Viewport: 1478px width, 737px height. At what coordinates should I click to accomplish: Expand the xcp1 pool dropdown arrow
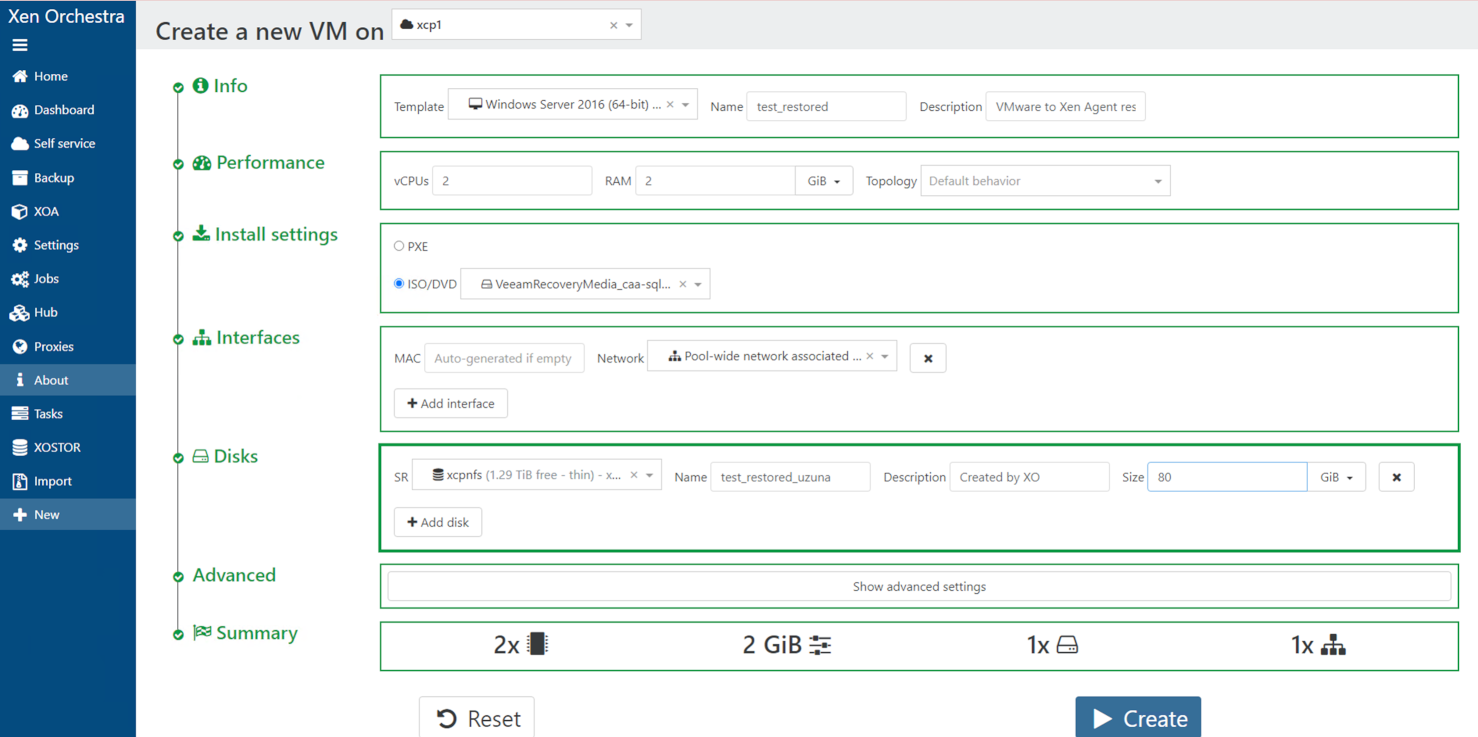630,26
